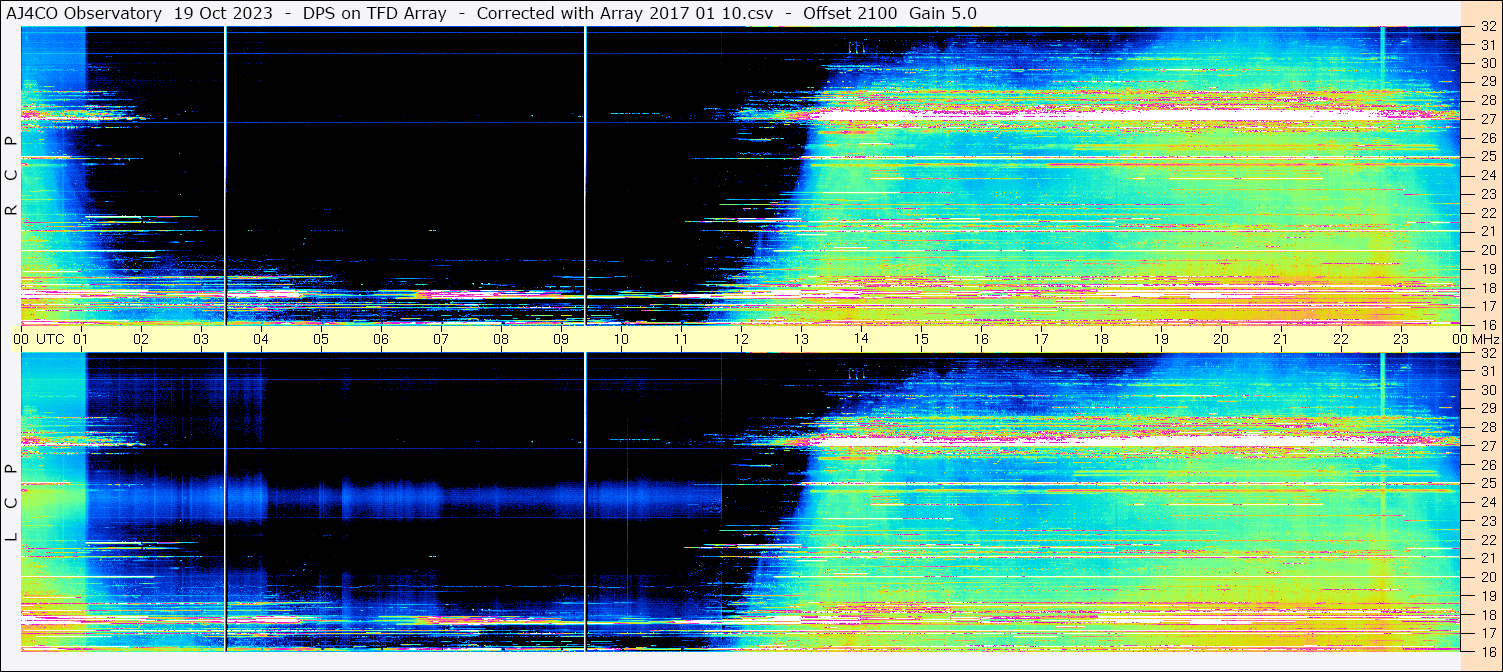Click the 27 MHz label on RCP frequency scale
Screen dimensions: 1503x672
tap(1487, 119)
